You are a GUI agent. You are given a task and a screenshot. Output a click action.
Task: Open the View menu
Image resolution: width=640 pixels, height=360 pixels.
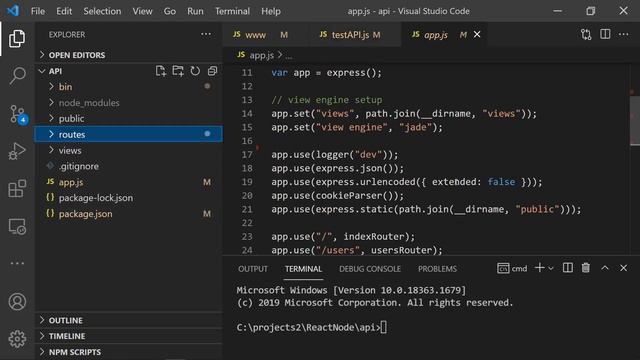[142, 11]
